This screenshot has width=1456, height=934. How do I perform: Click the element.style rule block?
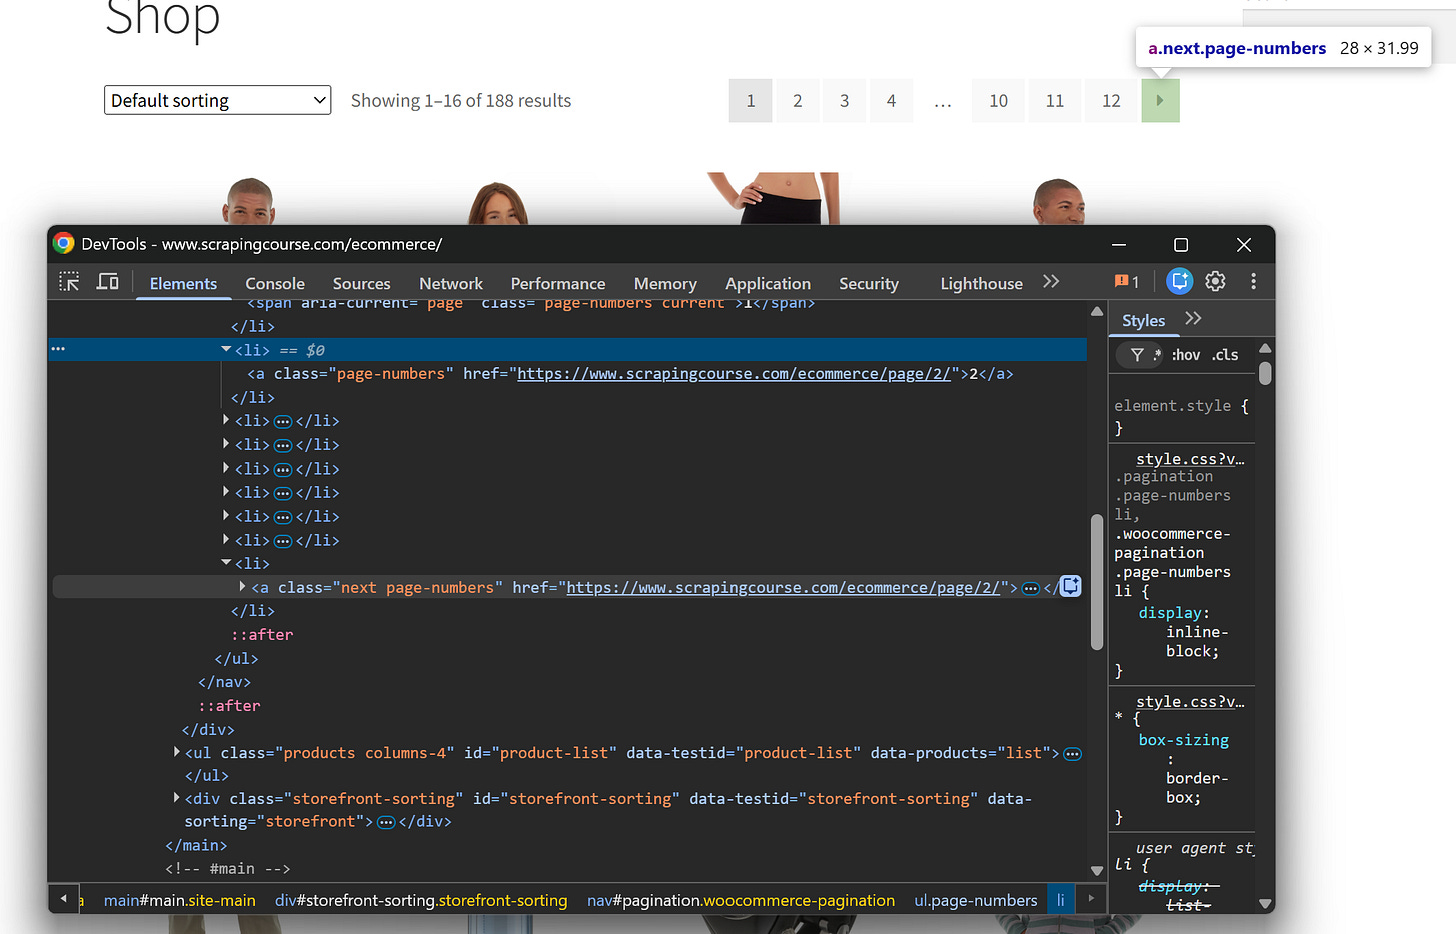pyautogui.click(x=1181, y=416)
